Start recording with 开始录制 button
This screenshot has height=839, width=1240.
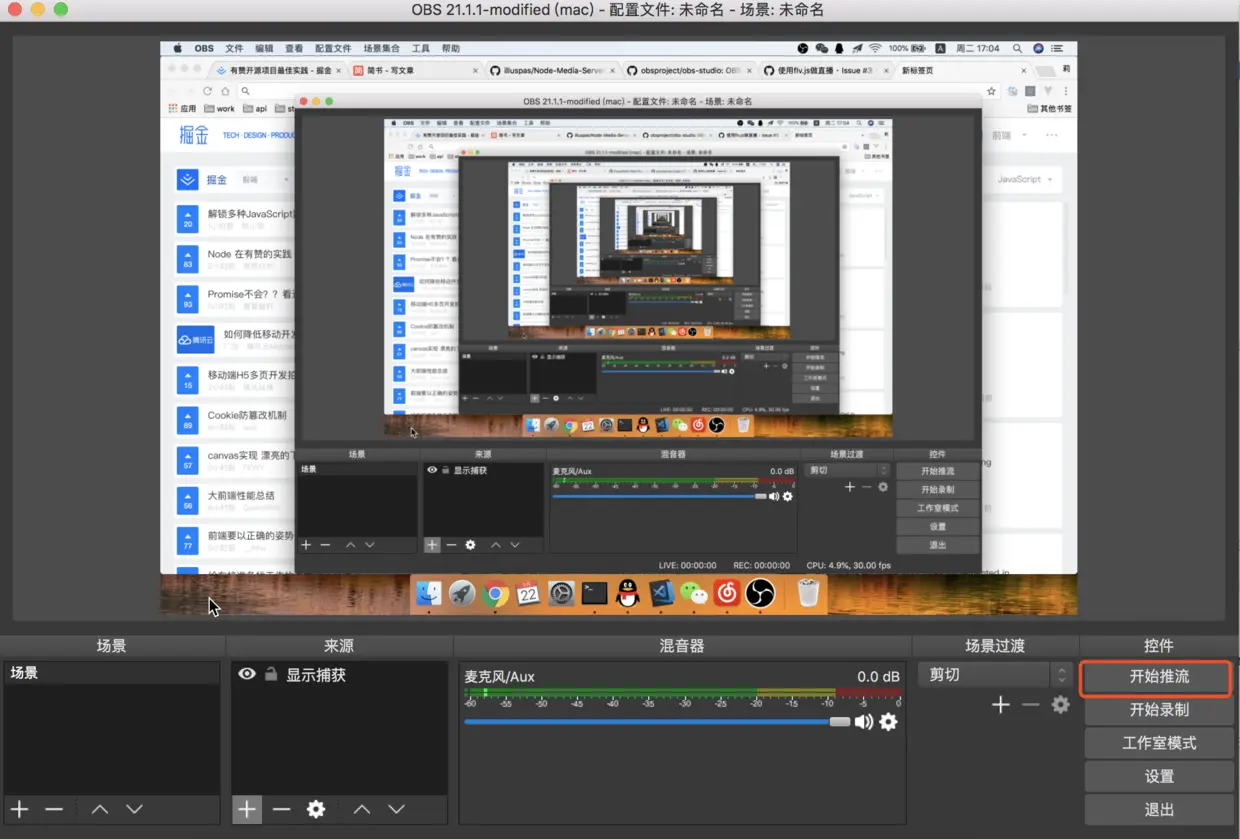tap(1159, 710)
